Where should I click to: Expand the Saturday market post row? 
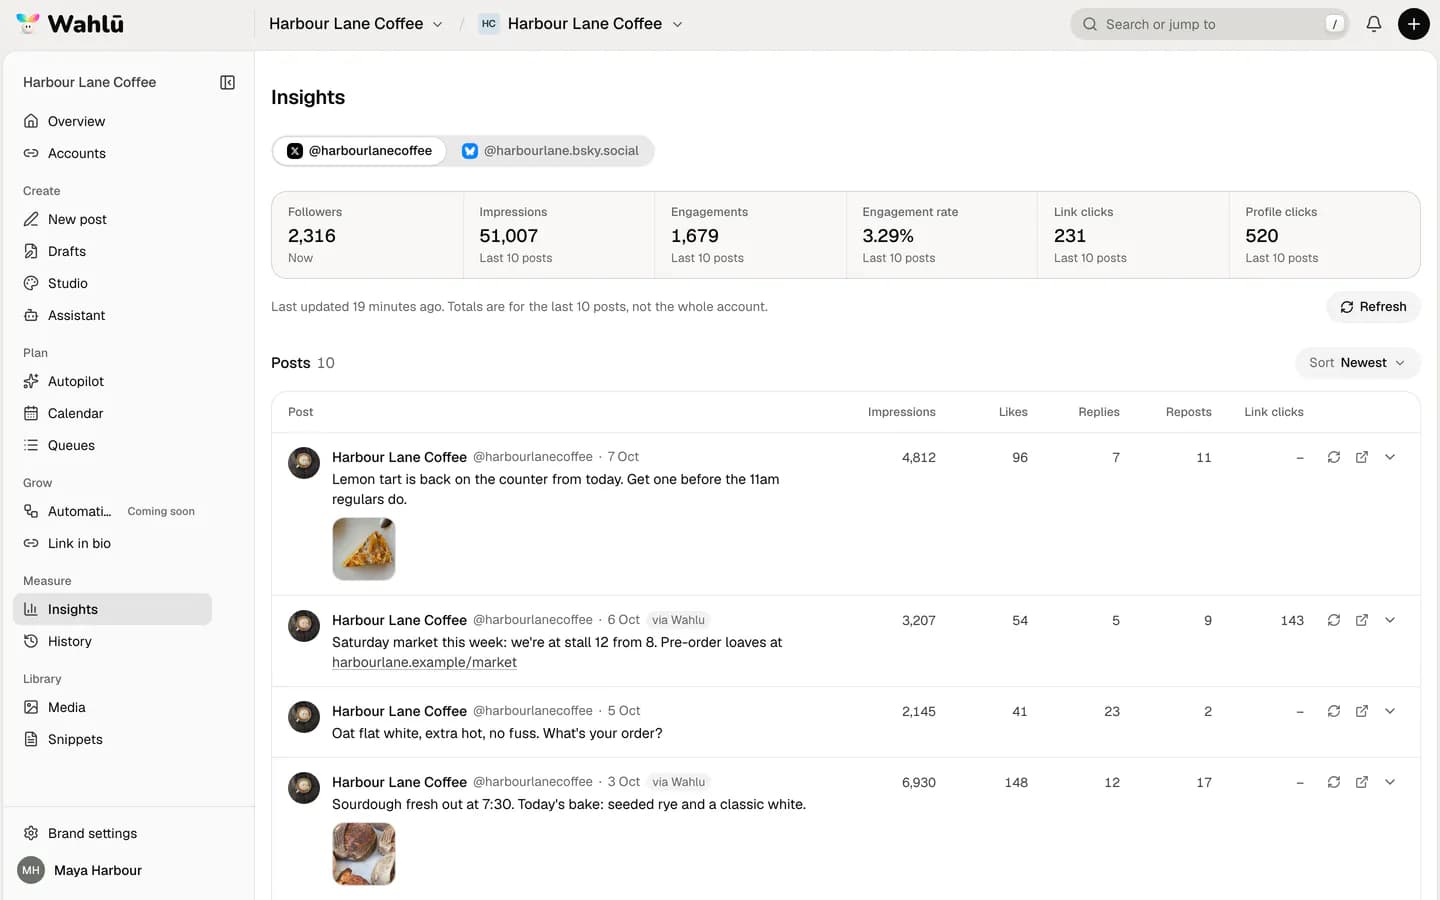[x=1390, y=620]
